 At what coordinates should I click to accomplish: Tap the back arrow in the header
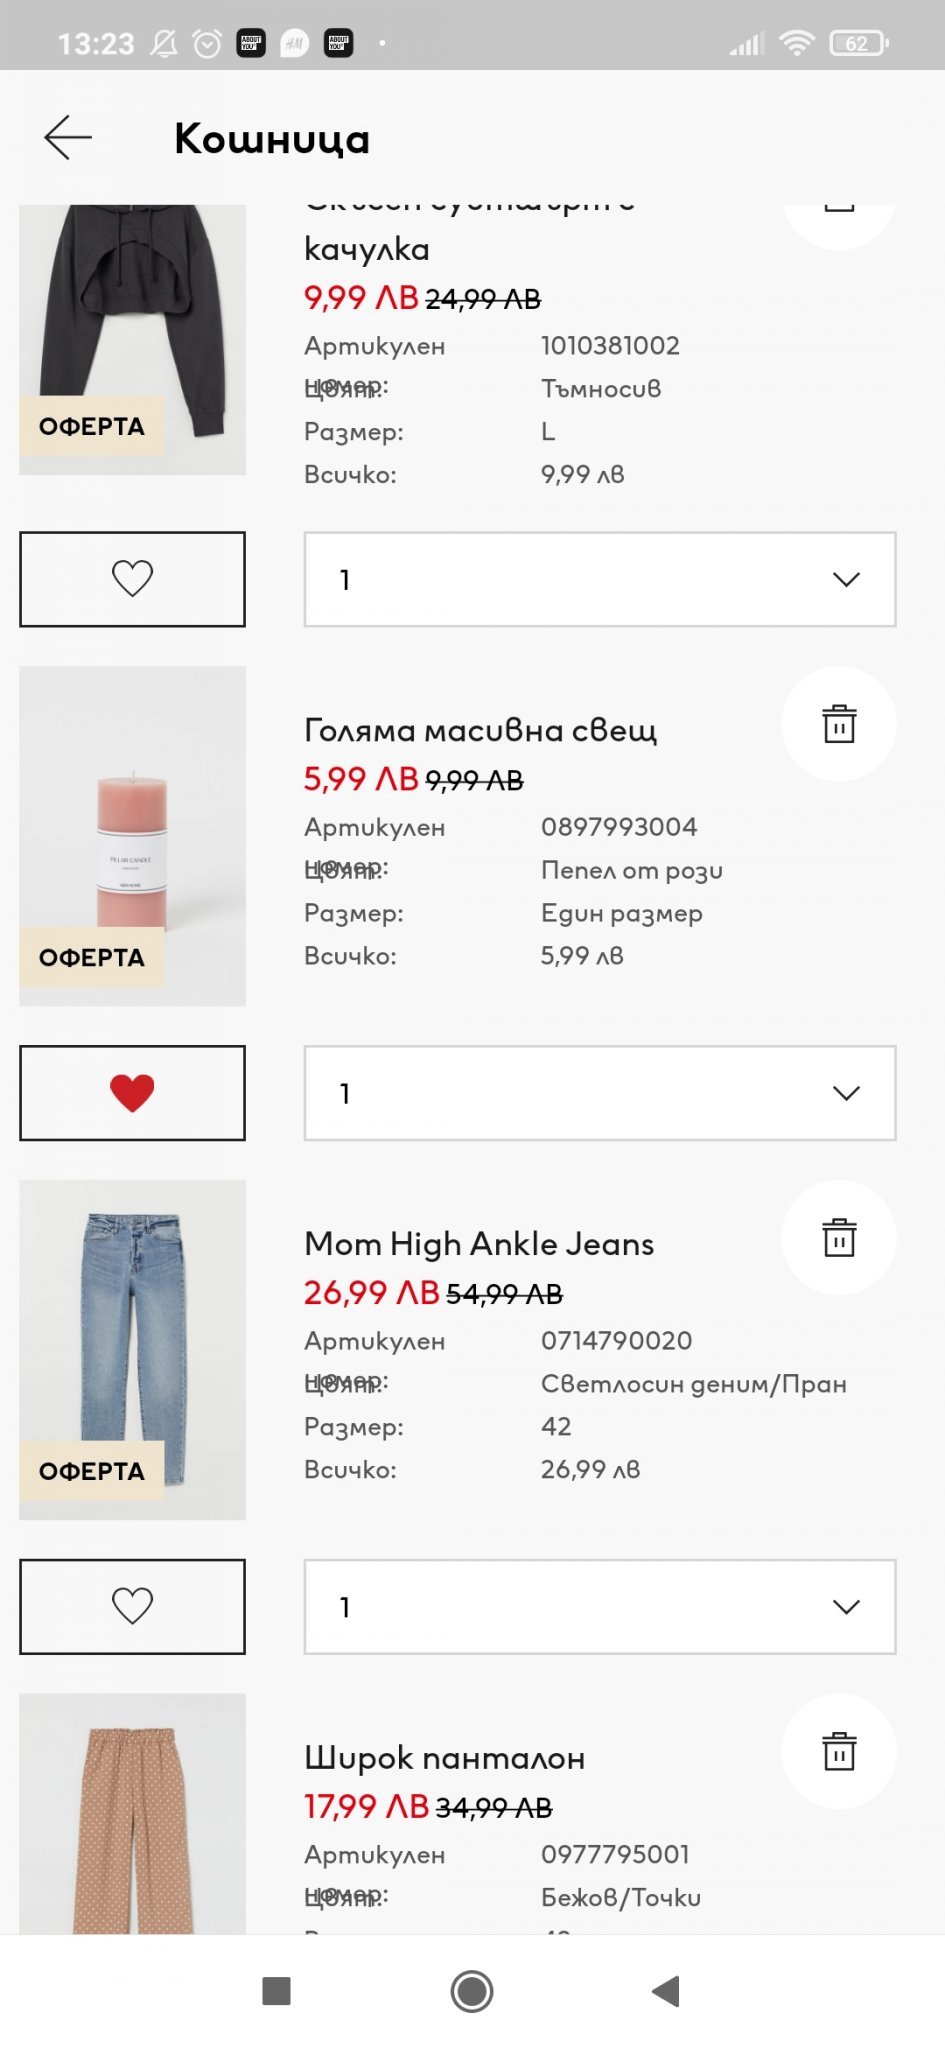(x=68, y=137)
